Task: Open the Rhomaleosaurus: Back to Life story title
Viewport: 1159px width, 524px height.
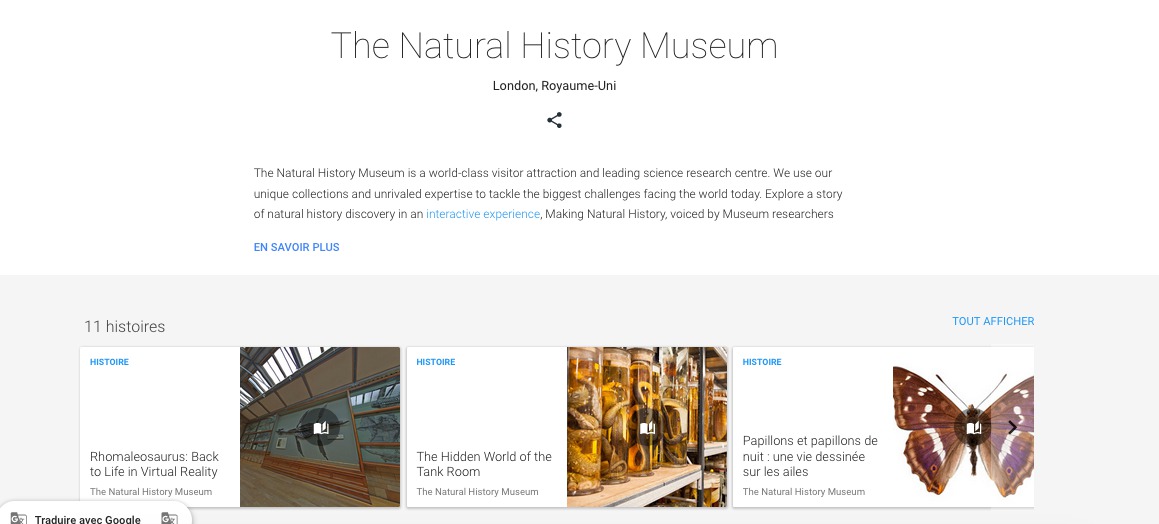Action: coord(154,464)
